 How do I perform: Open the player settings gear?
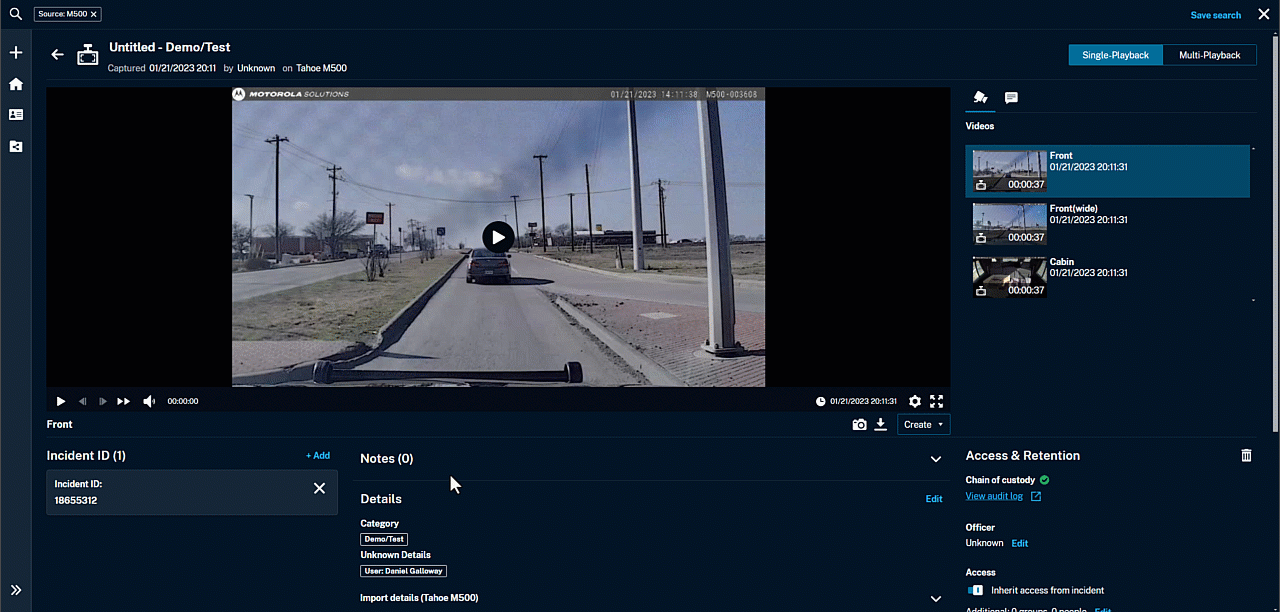914,401
